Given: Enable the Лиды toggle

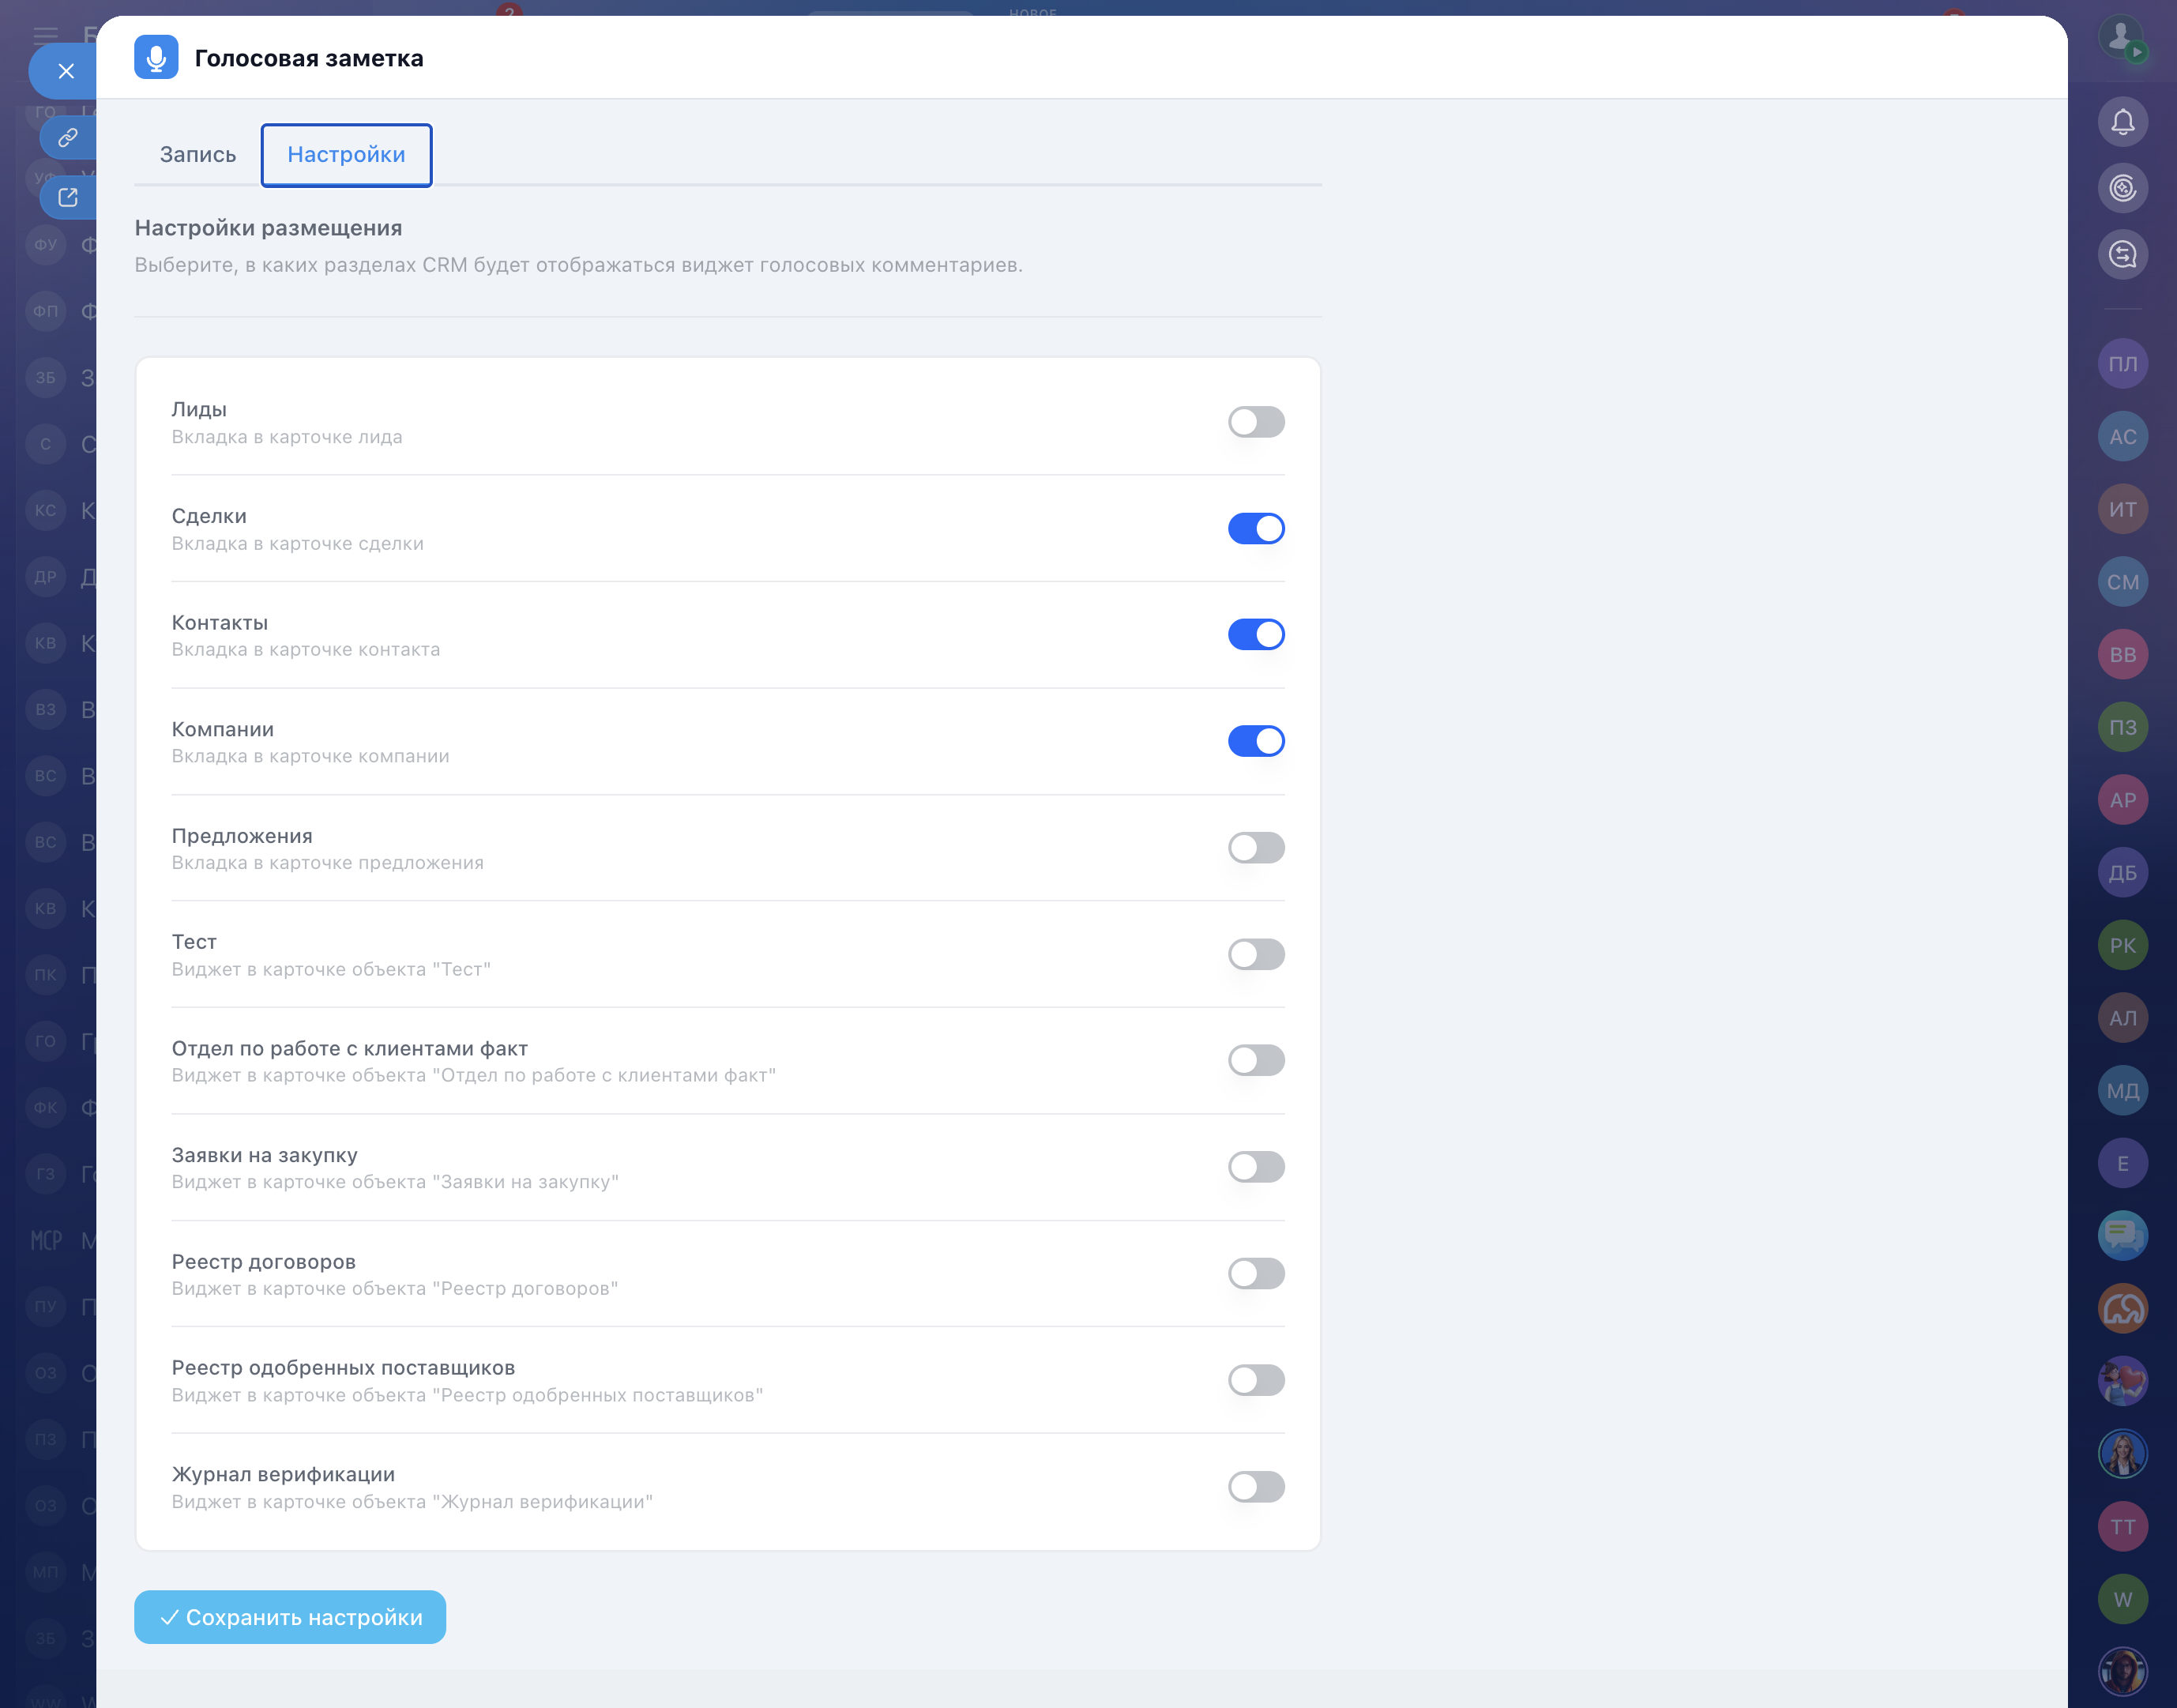Looking at the screenshot, I should tap(1256, 422).
